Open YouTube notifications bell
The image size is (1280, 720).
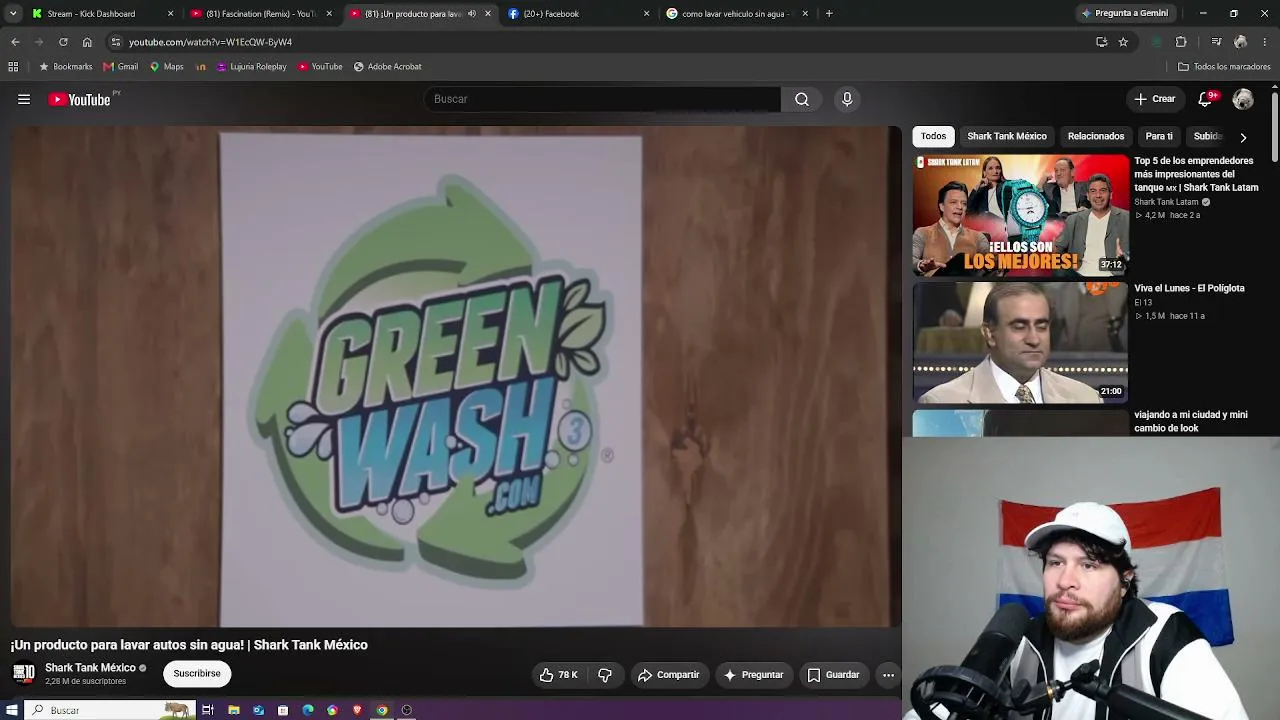coord(1205,99)
